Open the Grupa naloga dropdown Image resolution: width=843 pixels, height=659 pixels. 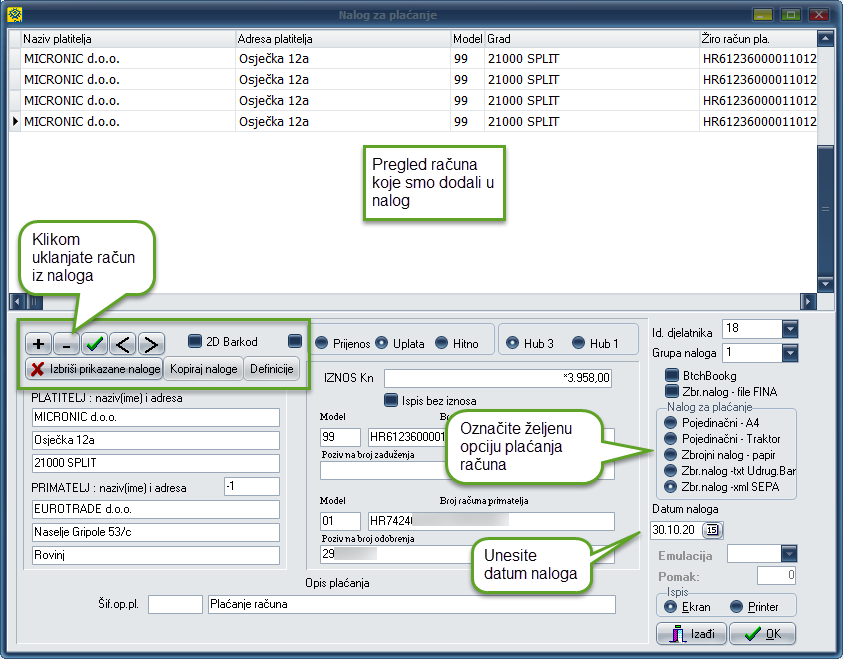point(789,352)
